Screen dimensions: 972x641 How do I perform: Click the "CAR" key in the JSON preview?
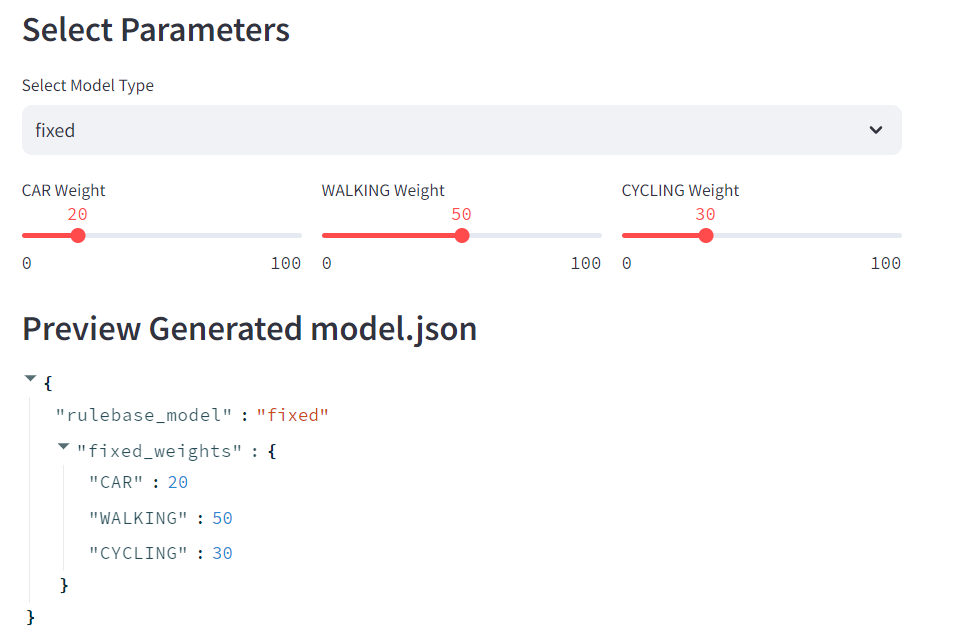(x=119, y=483)
